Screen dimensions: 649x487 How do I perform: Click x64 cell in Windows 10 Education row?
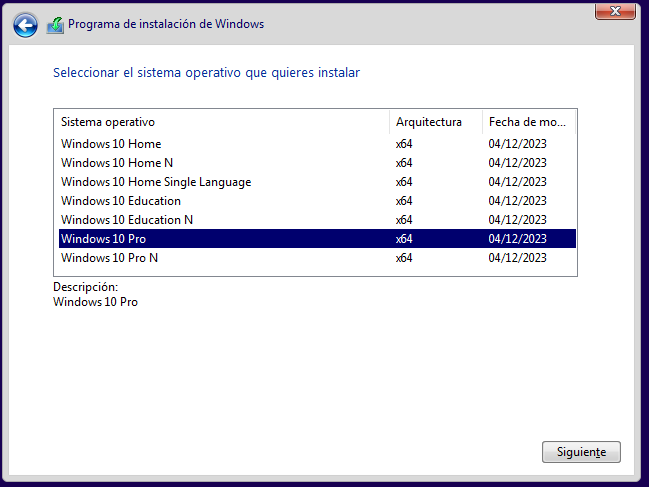pyautogui.click(x=404, y=201)
